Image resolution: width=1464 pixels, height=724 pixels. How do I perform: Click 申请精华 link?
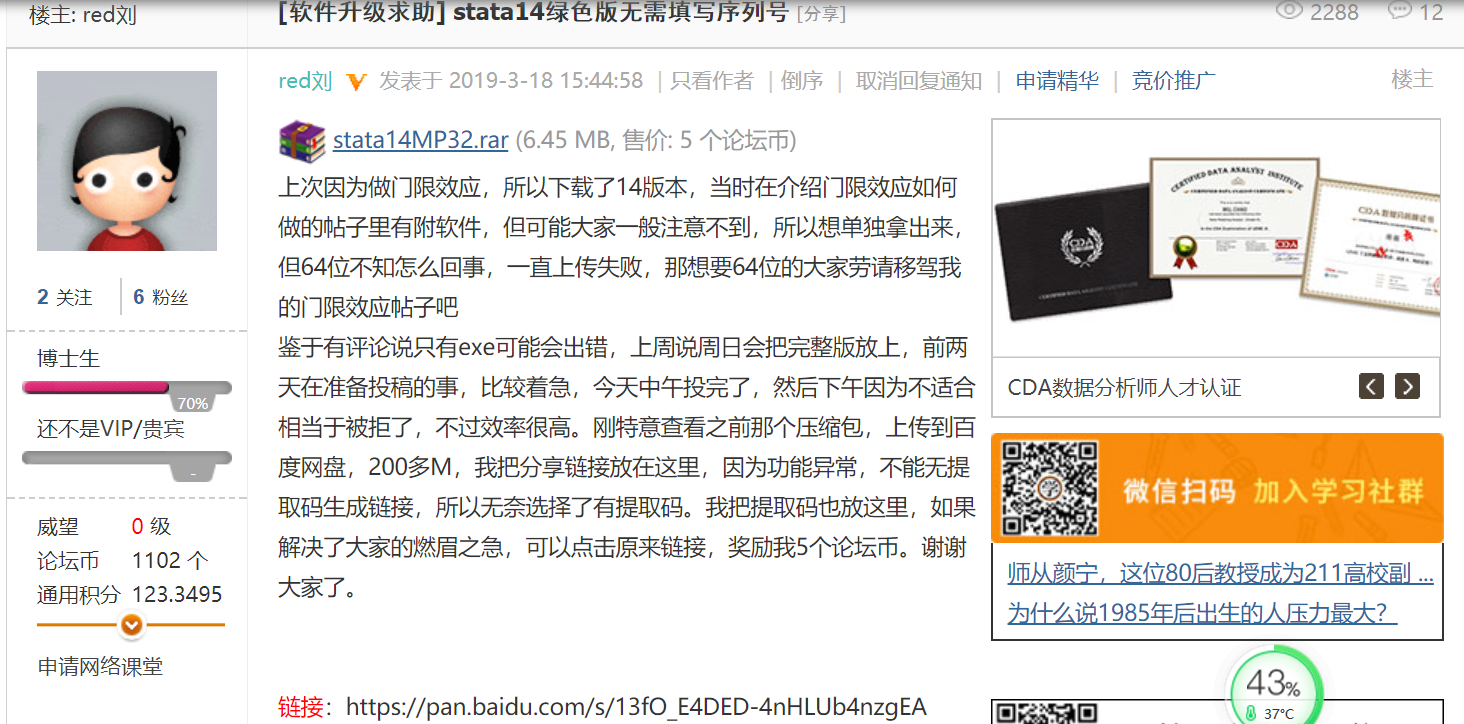point(1057,81)
